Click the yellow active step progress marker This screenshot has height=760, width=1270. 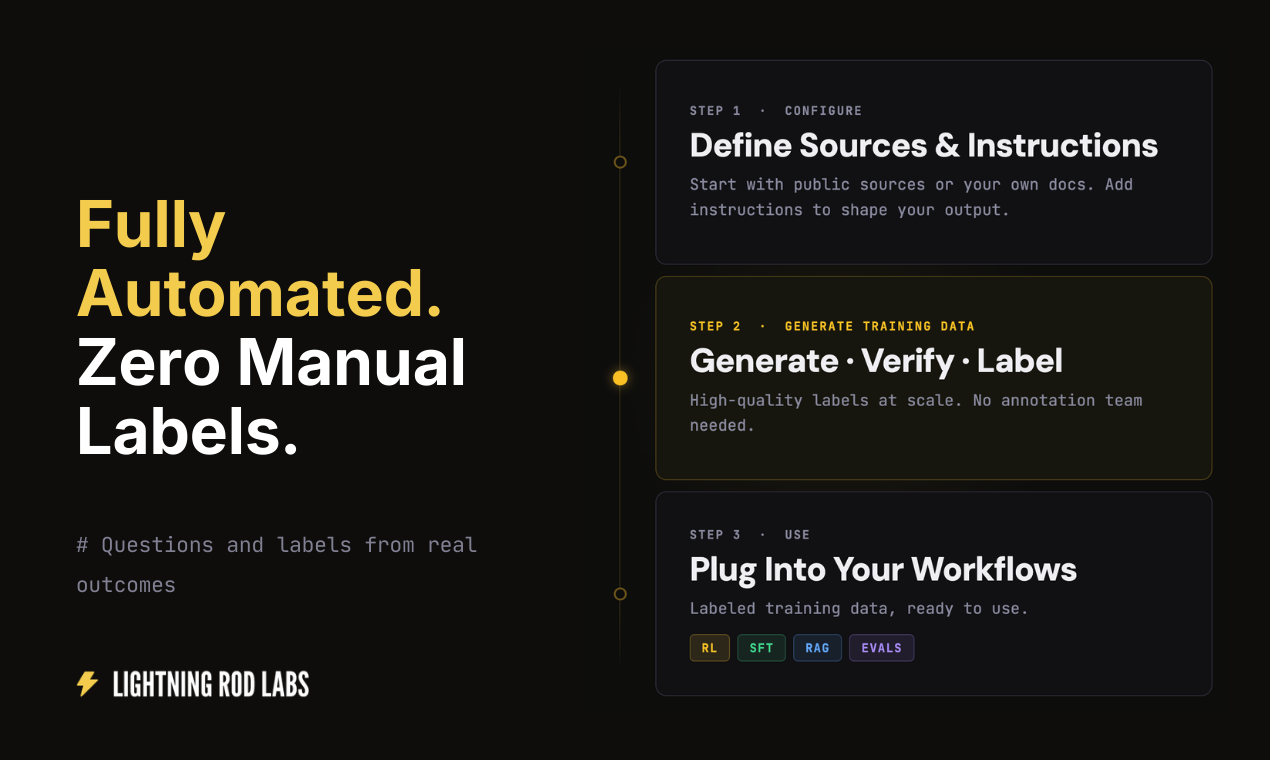(x=620, y=377)
